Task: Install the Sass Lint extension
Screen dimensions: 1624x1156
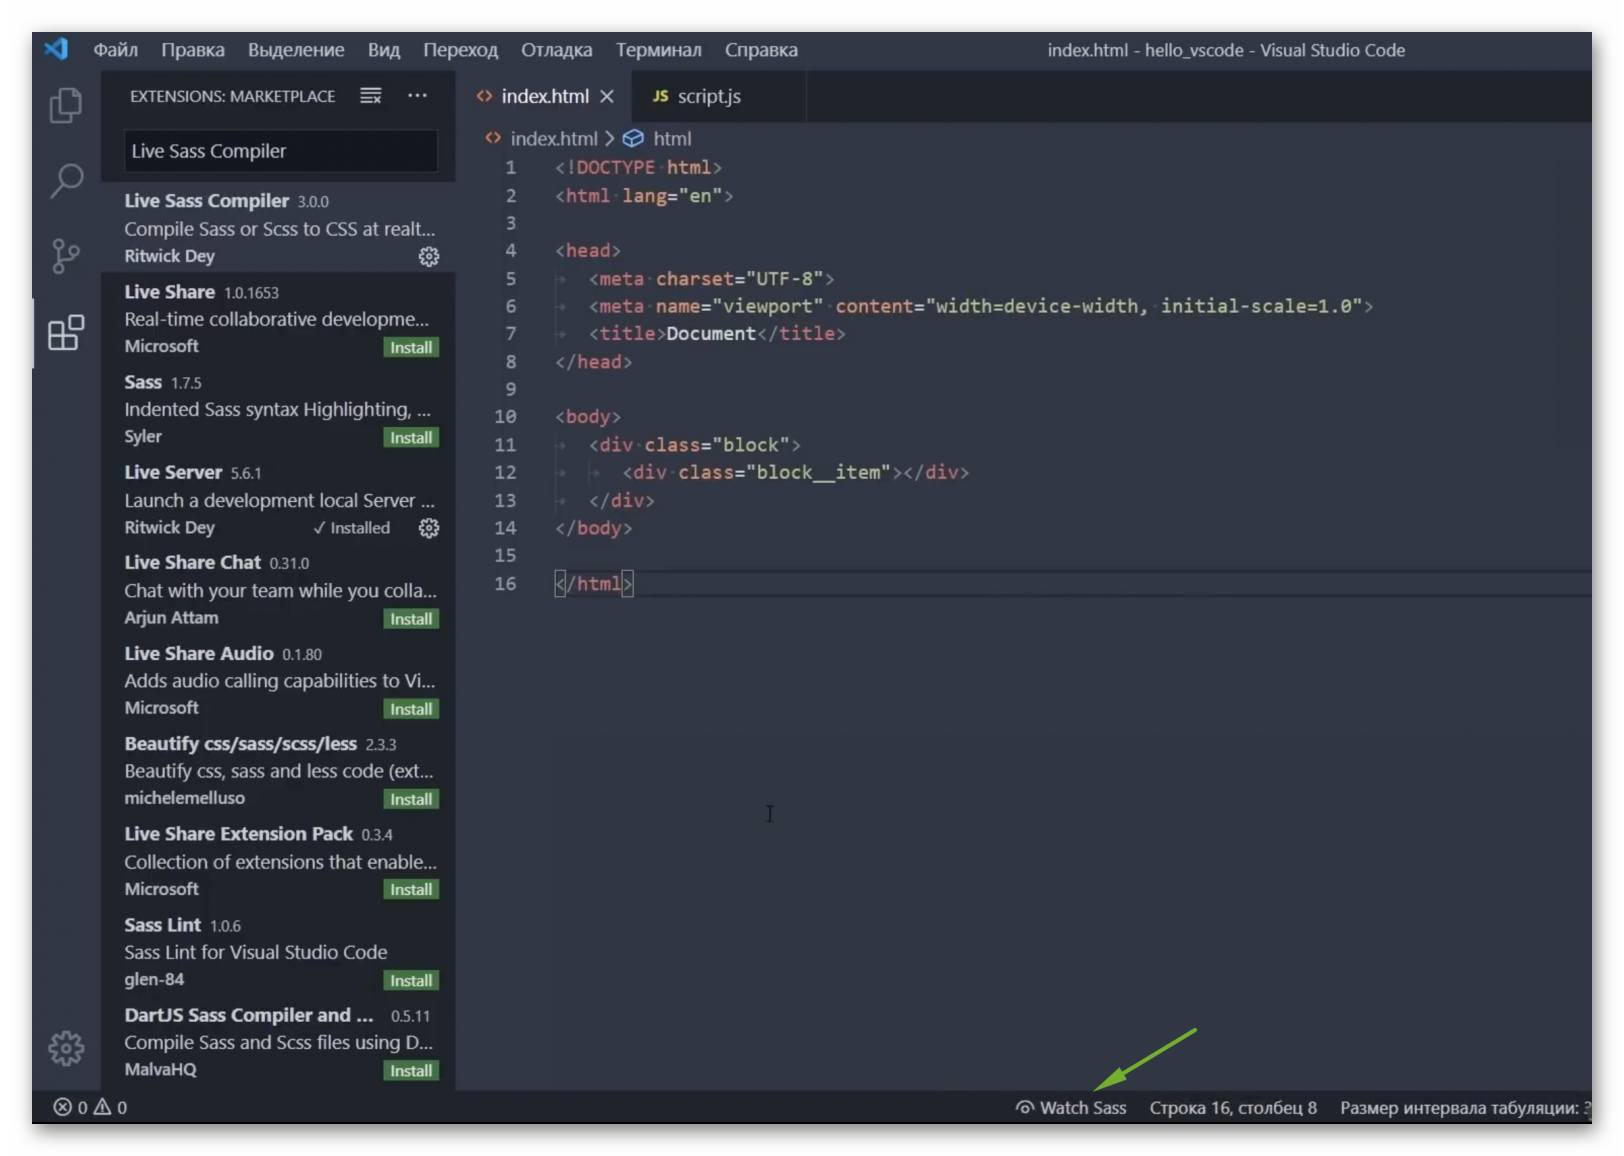Action: 411,980
